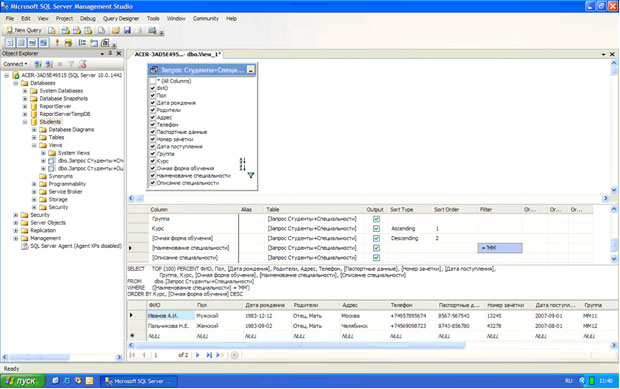Click the Add New Derived Table icon
This screenshot has height=389, width=620.
(105, 42)
